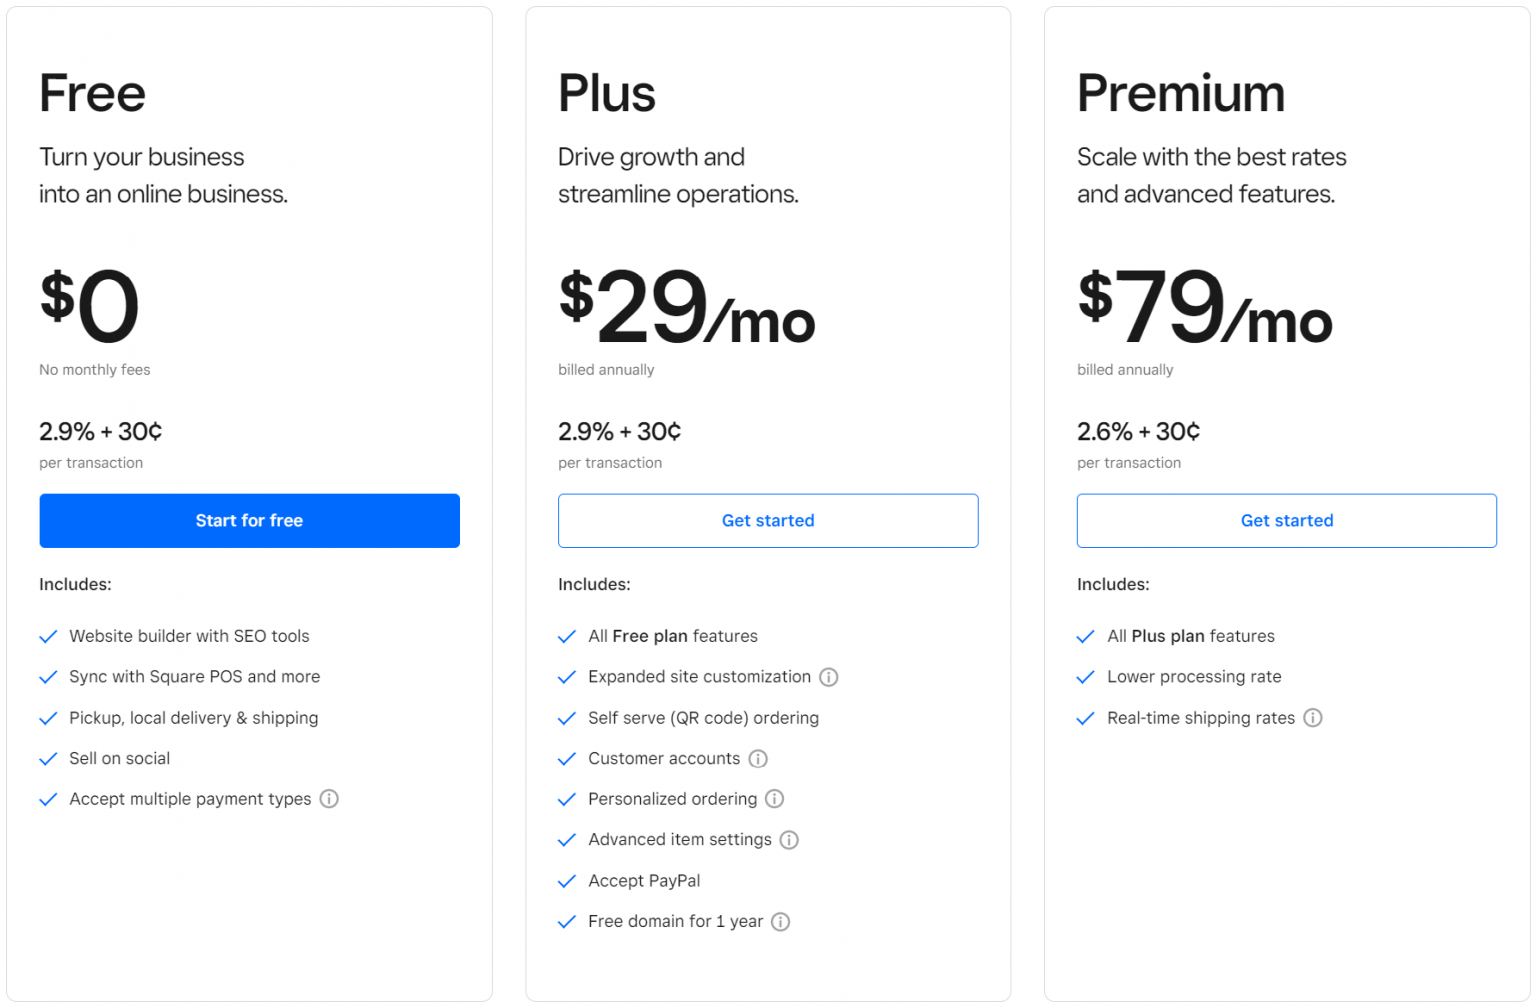Open the info tooltip for Accept multiple payment types
1536x1008 pixels.
point(330,799)
